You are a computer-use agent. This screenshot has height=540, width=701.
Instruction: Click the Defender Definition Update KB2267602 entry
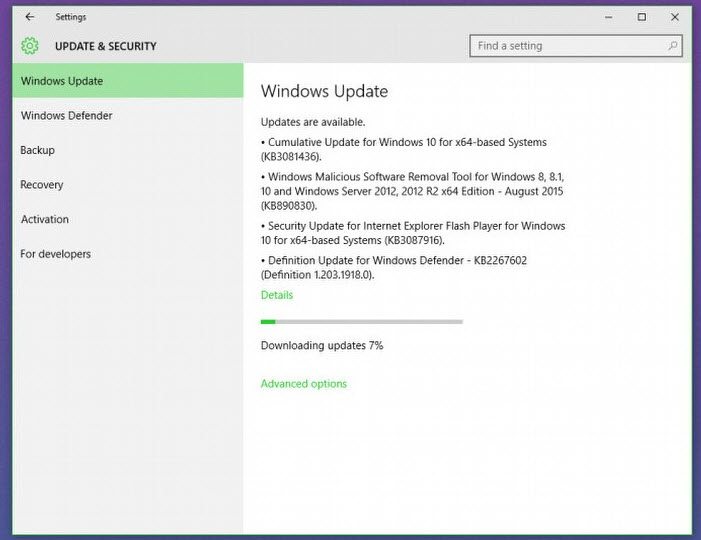click(394, 267)
